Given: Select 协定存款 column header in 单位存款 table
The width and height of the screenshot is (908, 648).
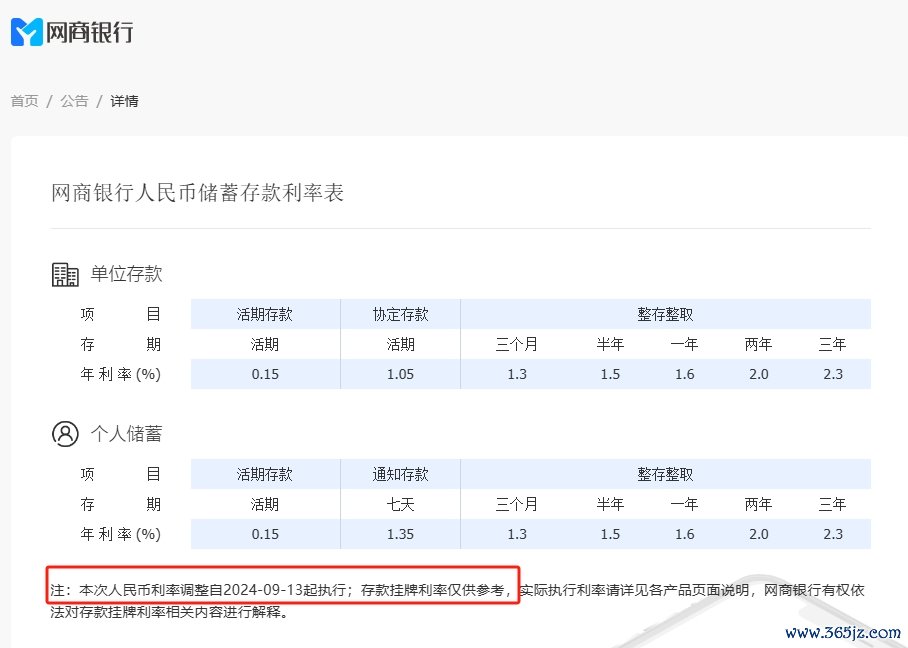Looking at the screenshot, I should coord(400,314).
